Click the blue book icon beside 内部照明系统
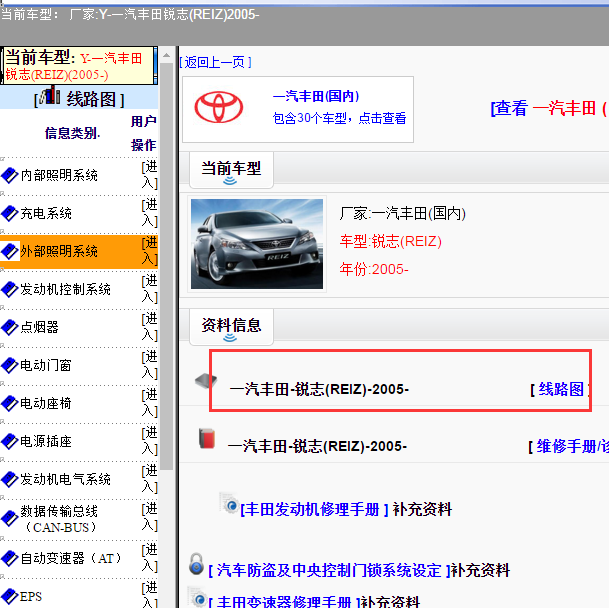Image resolution: width=609 pixels, height=608 pixels. tap(10, 175)
